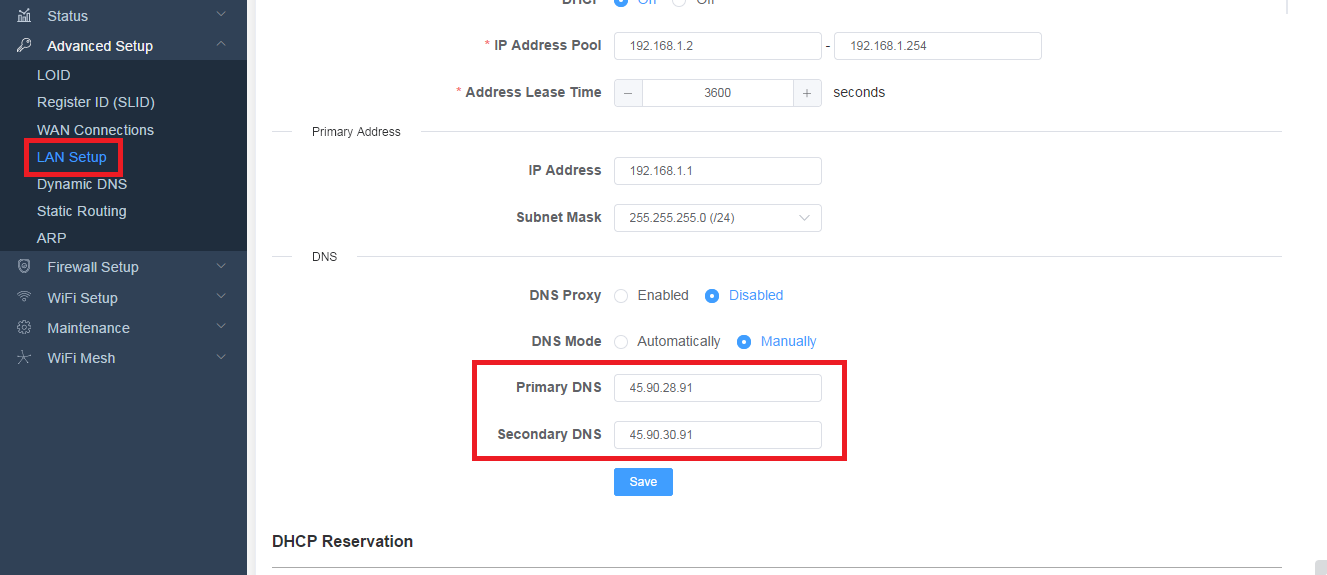Image resolution: width=1327 pixels, height=575 pixels.
Task: Increase lease time with plus button
Action: point(807,92)
